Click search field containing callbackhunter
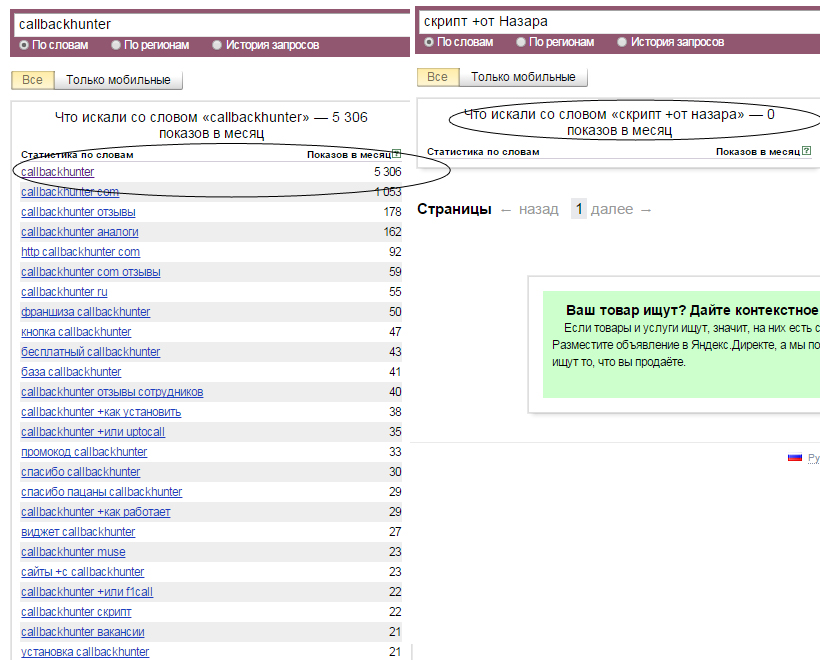820x660 pixels. [212, 24]
